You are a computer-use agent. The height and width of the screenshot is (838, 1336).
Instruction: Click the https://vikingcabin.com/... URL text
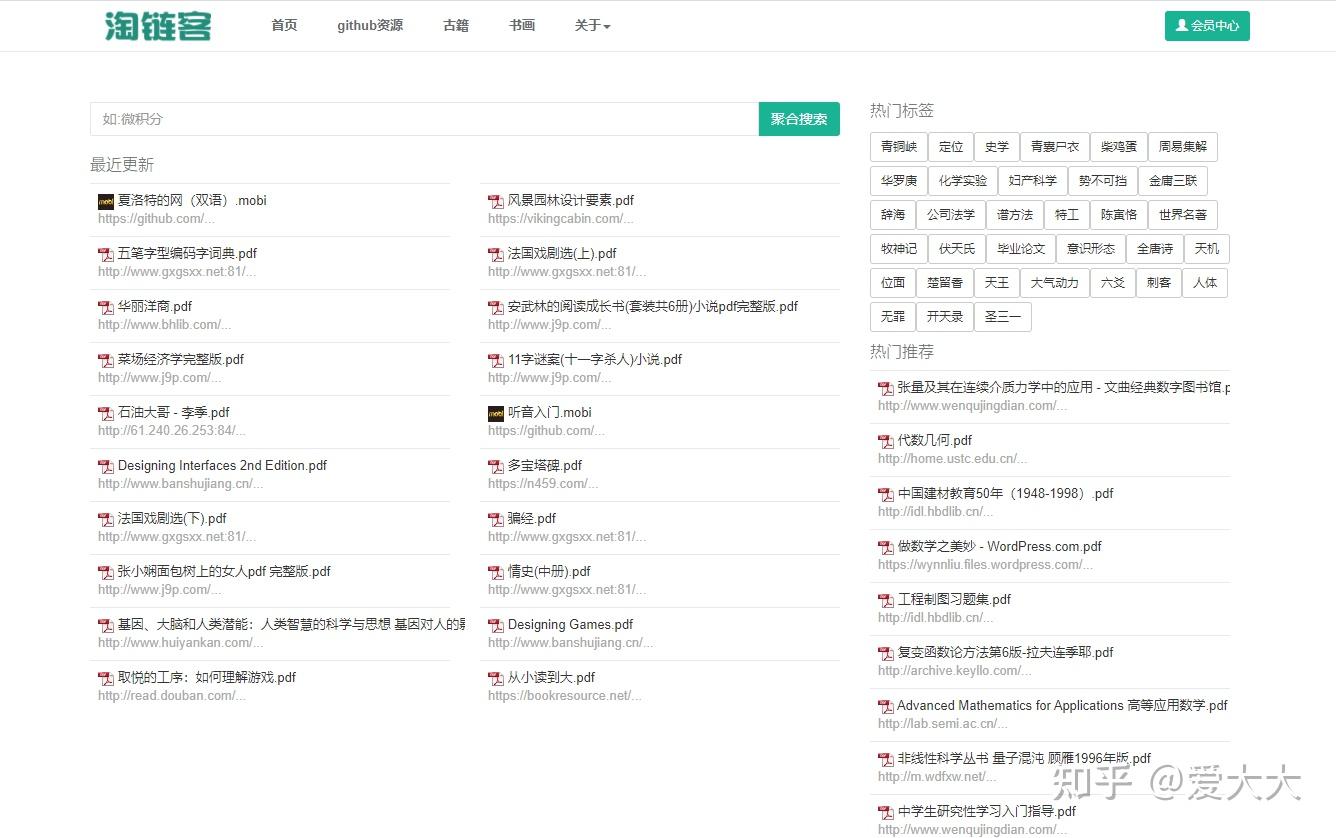pyautogui.click(x=560, y=219)
